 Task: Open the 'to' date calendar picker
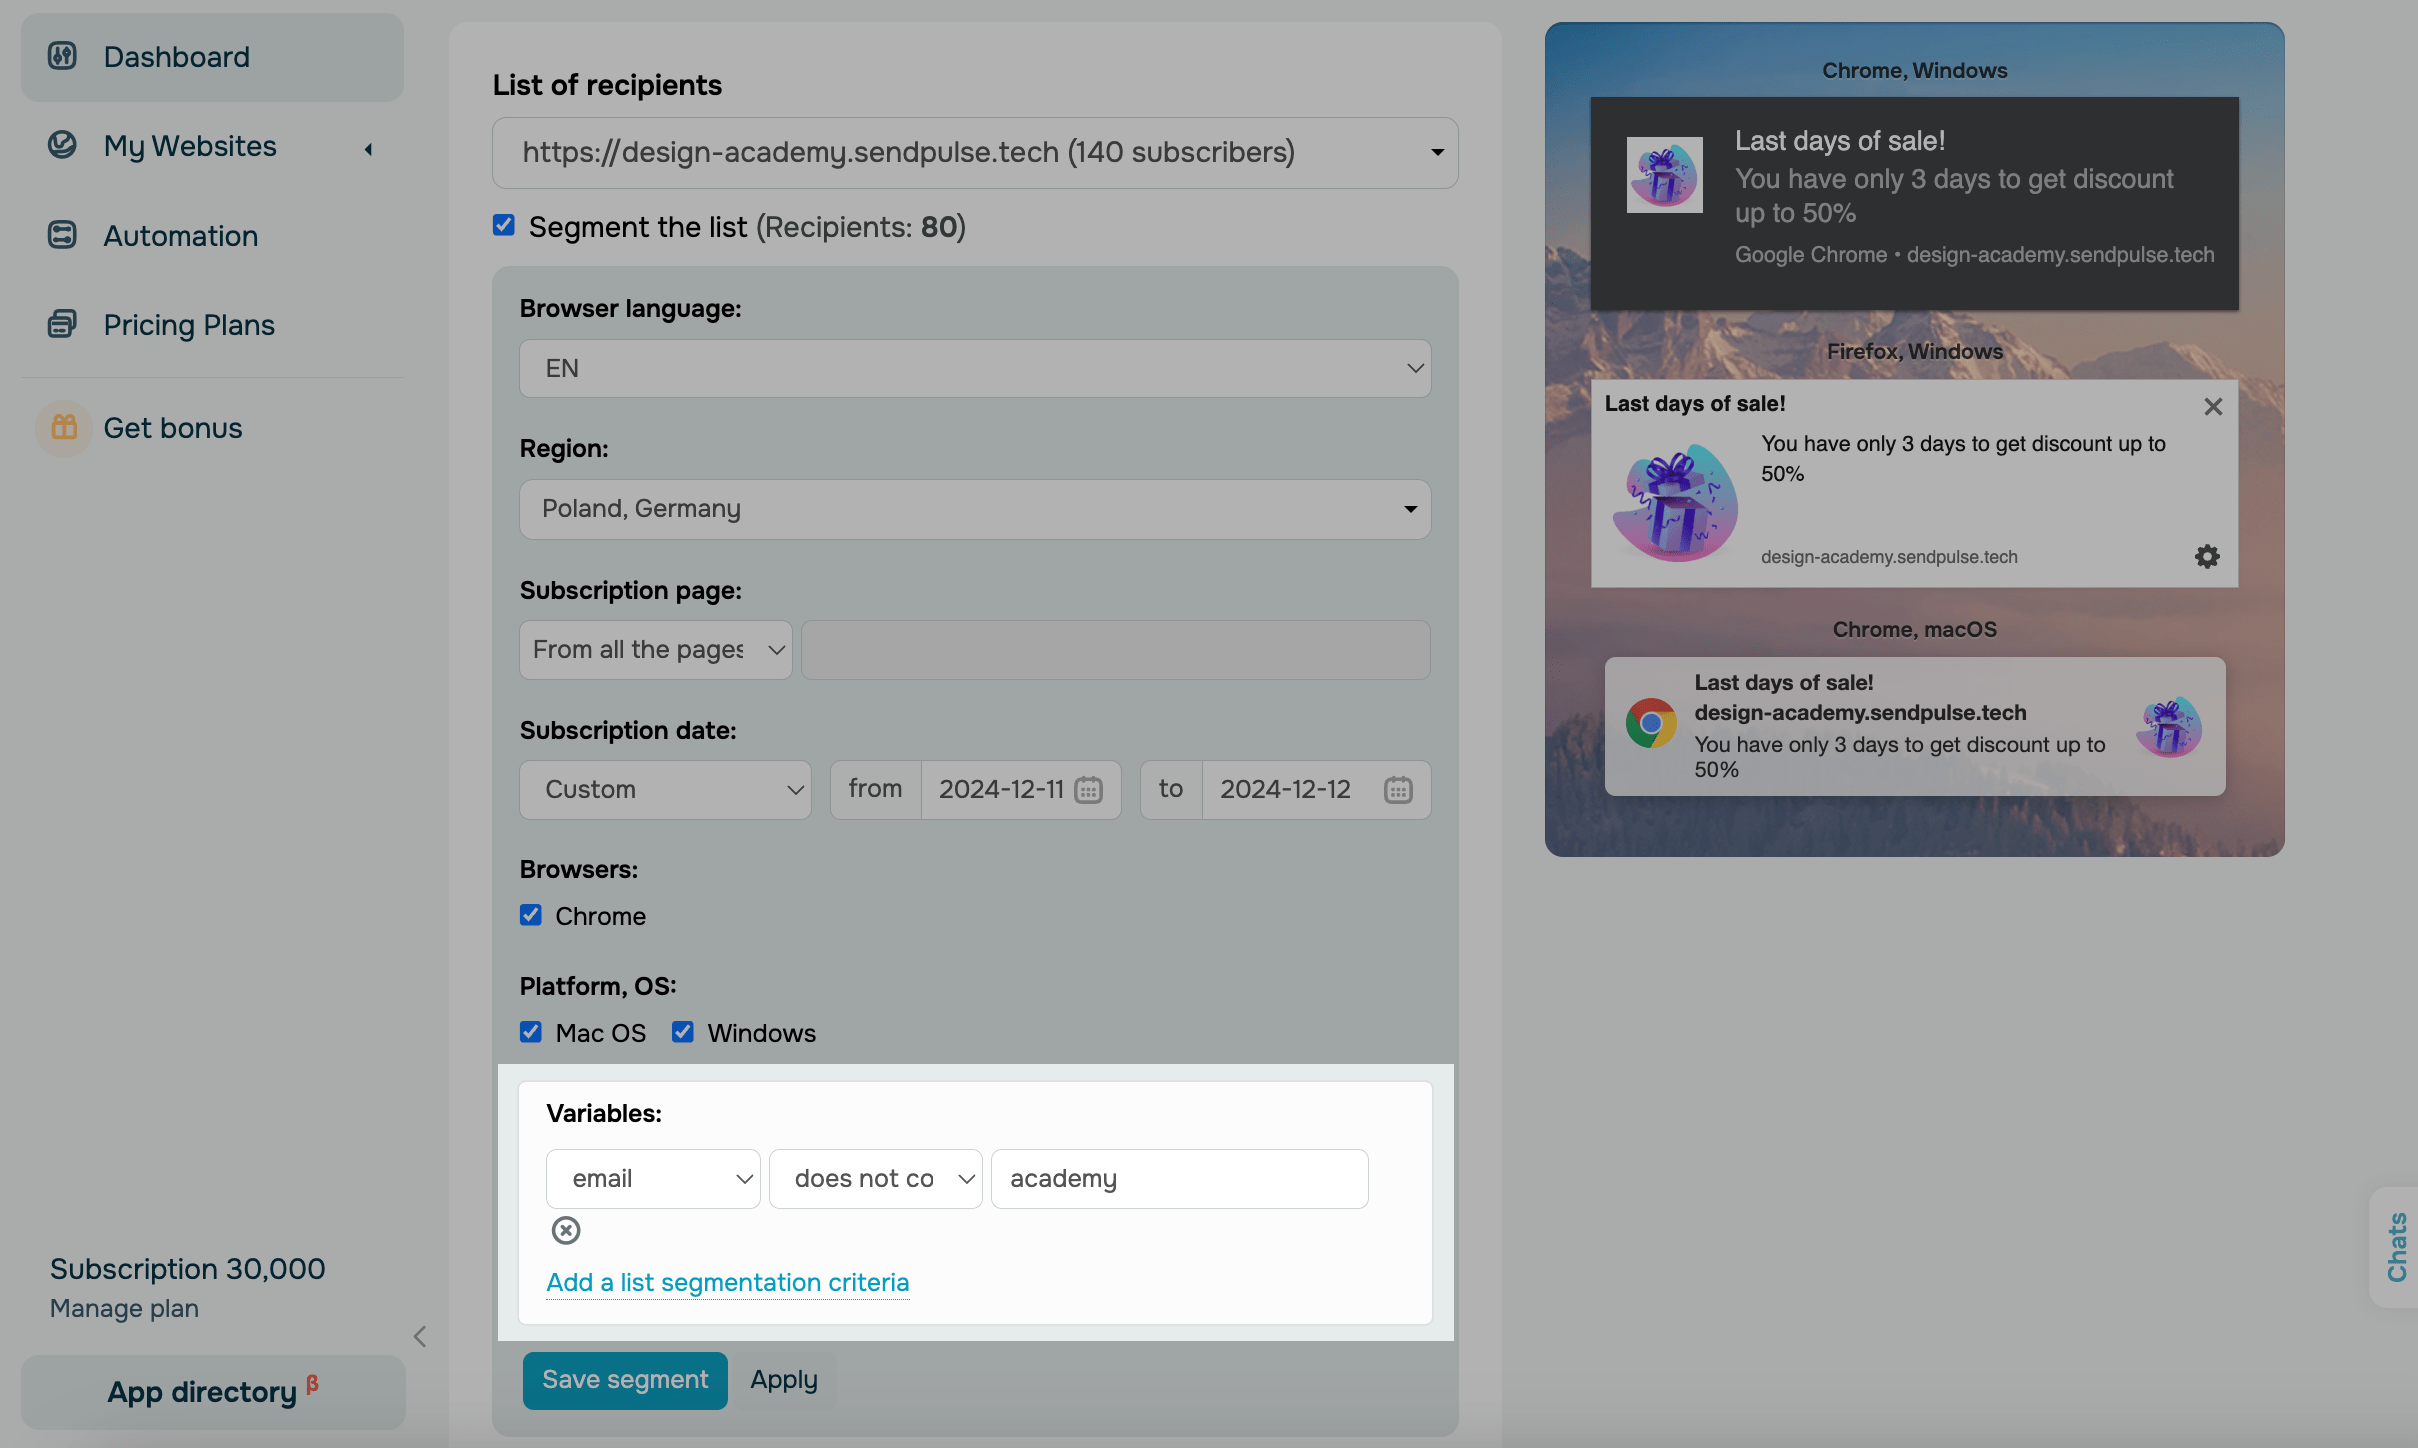1398,790
